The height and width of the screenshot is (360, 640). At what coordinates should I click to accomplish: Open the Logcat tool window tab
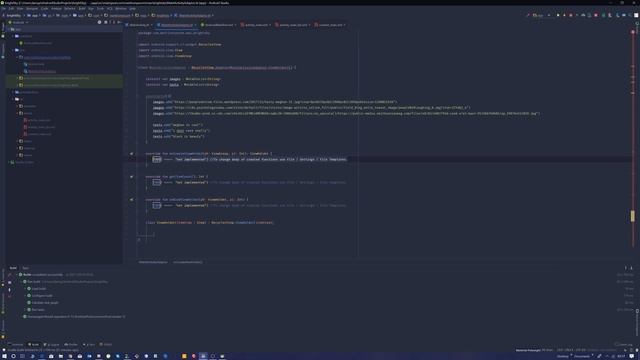(x=51, y=344)
